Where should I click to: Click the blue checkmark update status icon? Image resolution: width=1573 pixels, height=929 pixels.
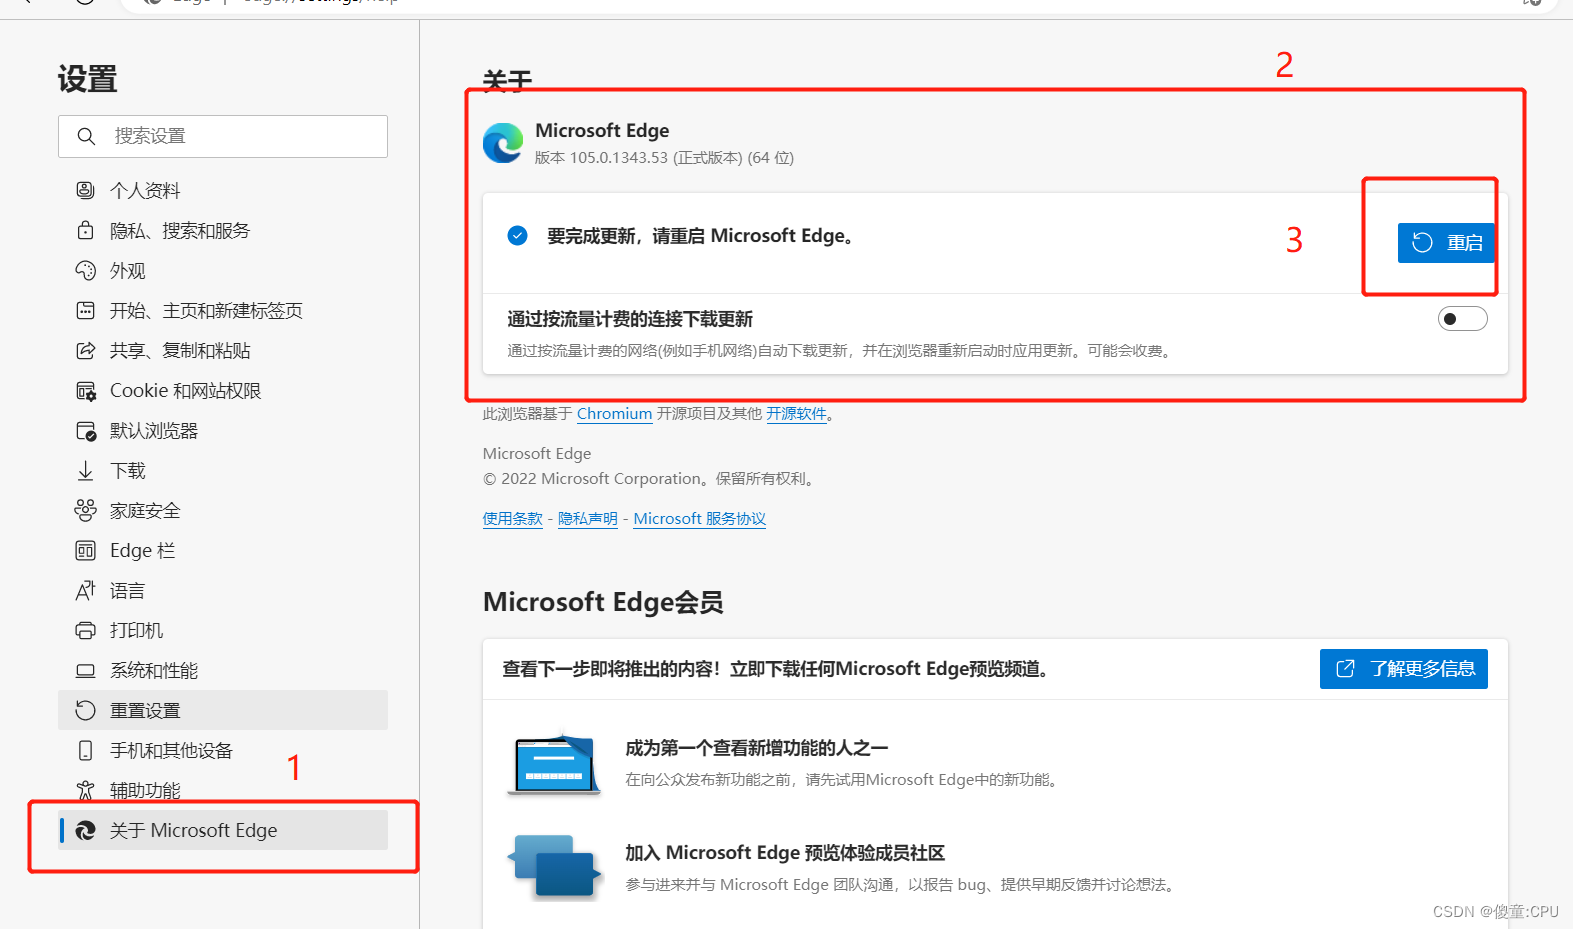[518, 236]
